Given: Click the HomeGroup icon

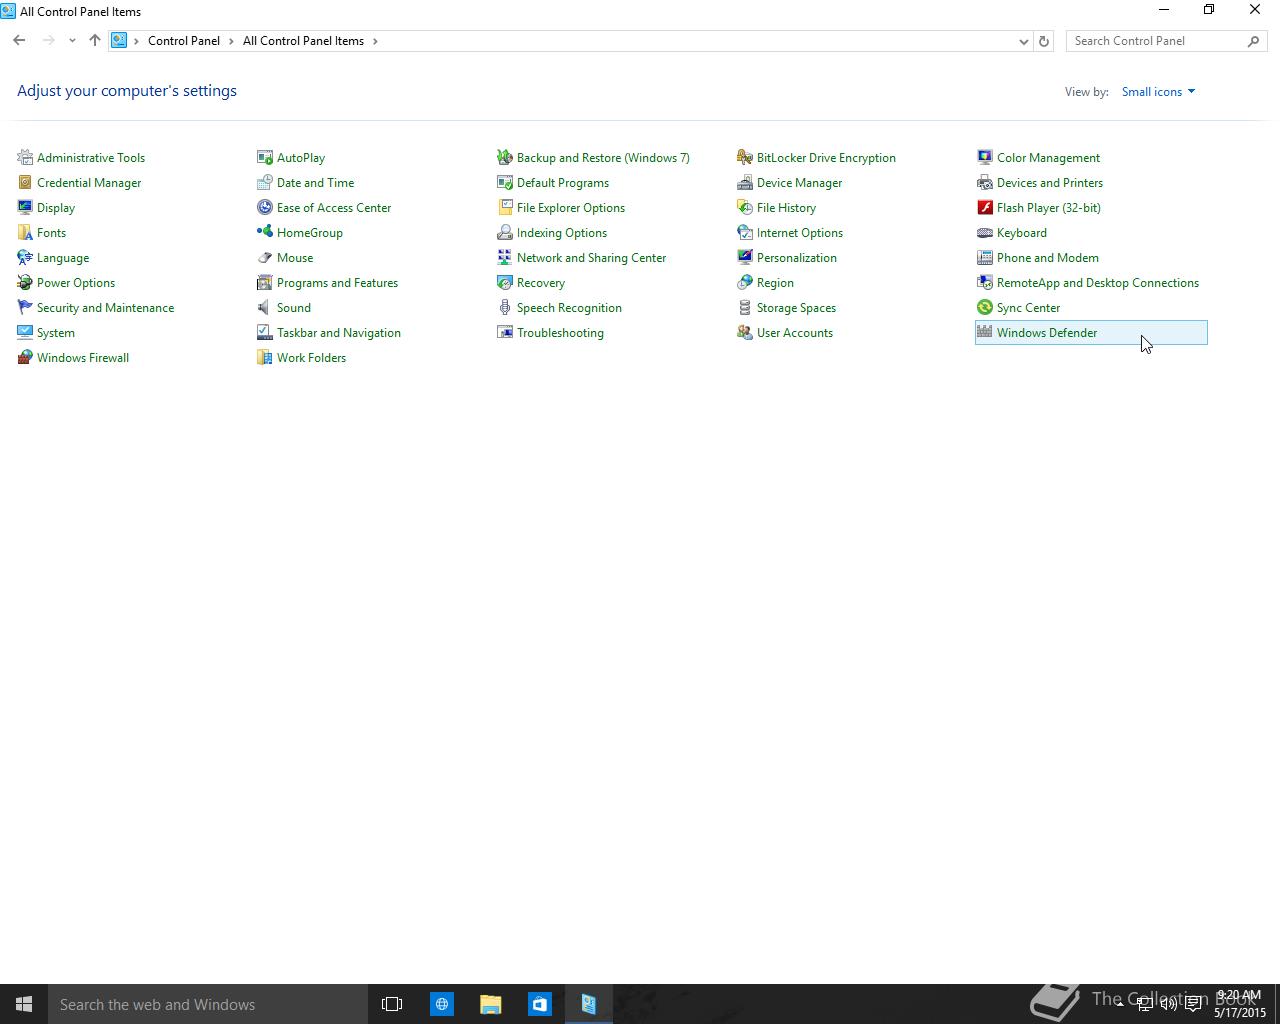Looking at the screenshot, I should coord(265,232).
